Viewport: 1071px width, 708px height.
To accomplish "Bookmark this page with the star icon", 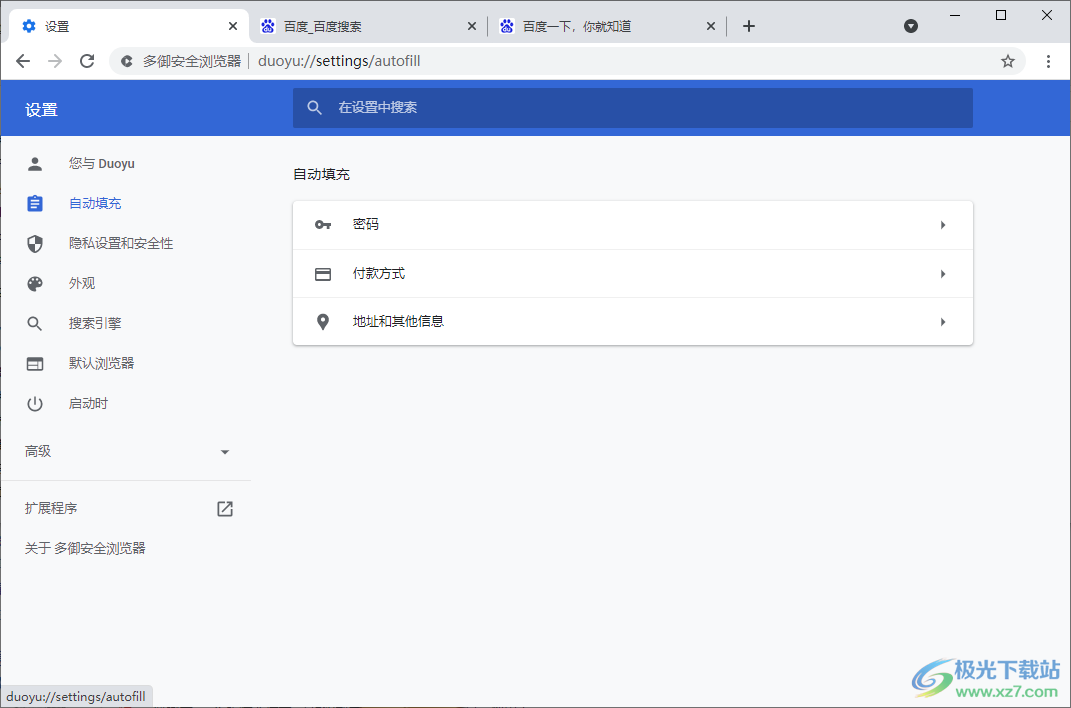I will coord(1007,61).
